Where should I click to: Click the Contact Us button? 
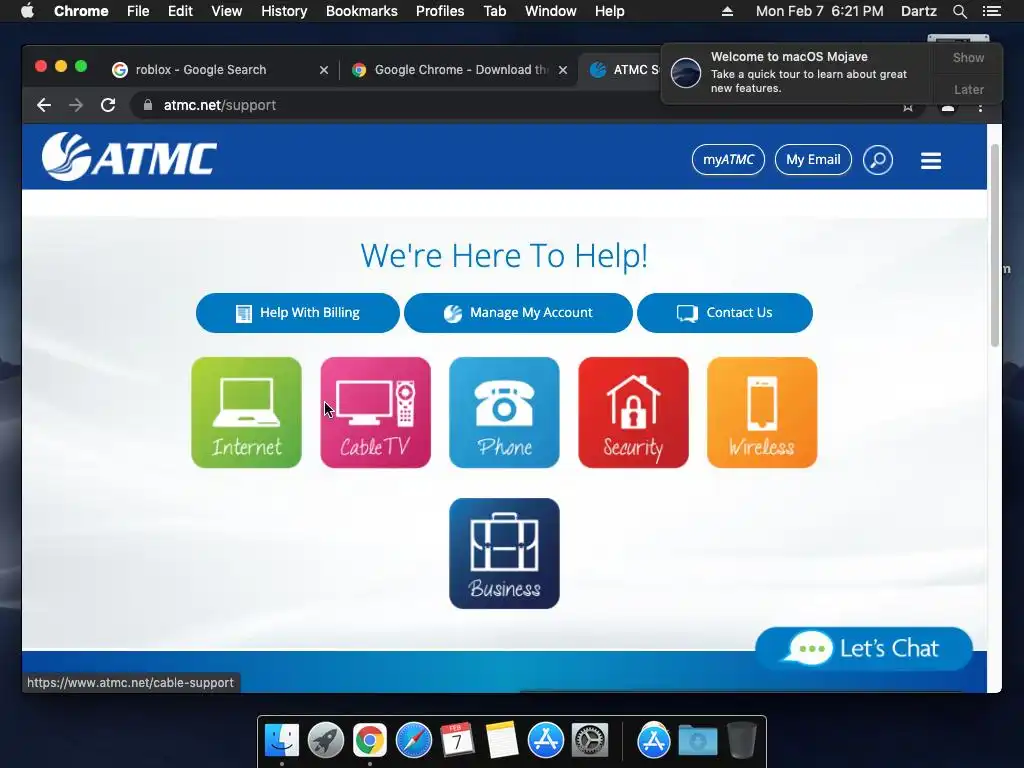725,313
